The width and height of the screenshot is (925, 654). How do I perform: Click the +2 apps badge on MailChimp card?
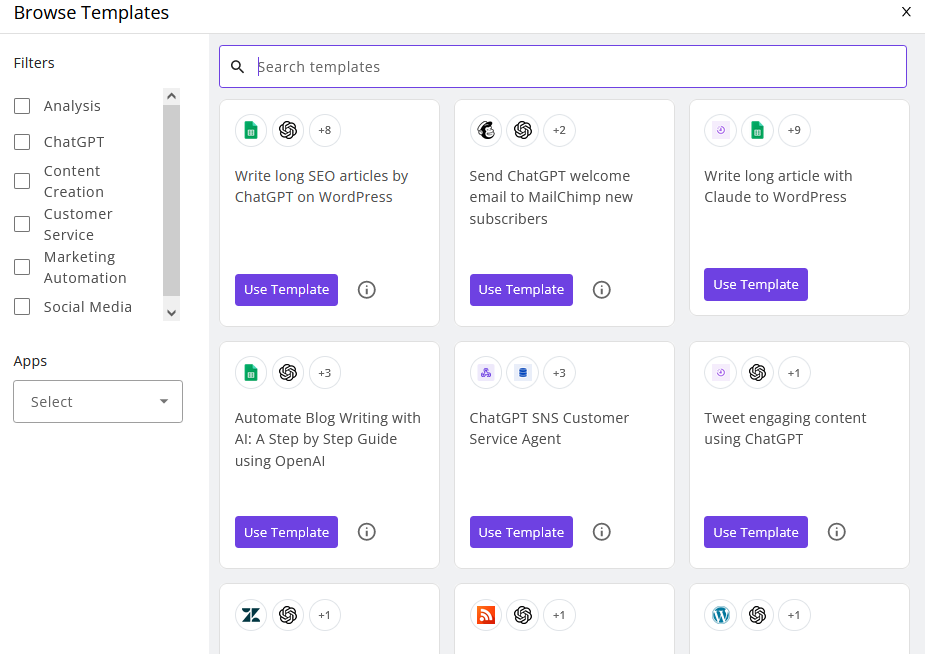coord(559,130)
